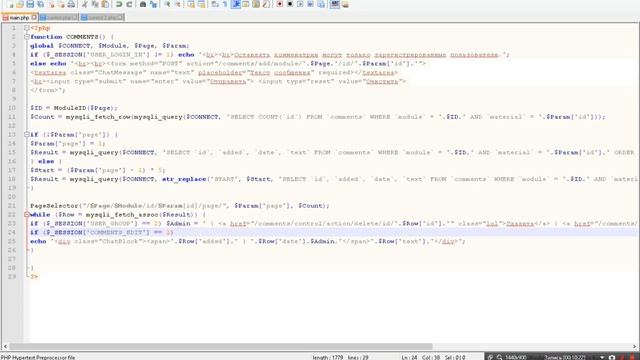640x360 pixels.
Task: Close all documents via the toolbar icon
Action: tap(61, 4)
